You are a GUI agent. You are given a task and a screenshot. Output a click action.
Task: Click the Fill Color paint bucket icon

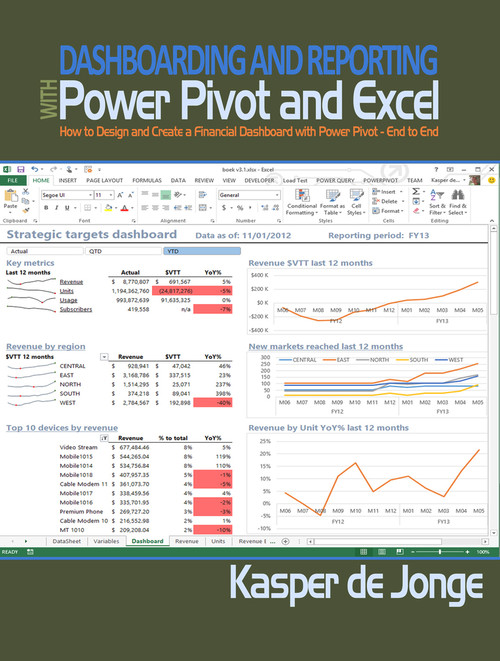pos(108,207)
